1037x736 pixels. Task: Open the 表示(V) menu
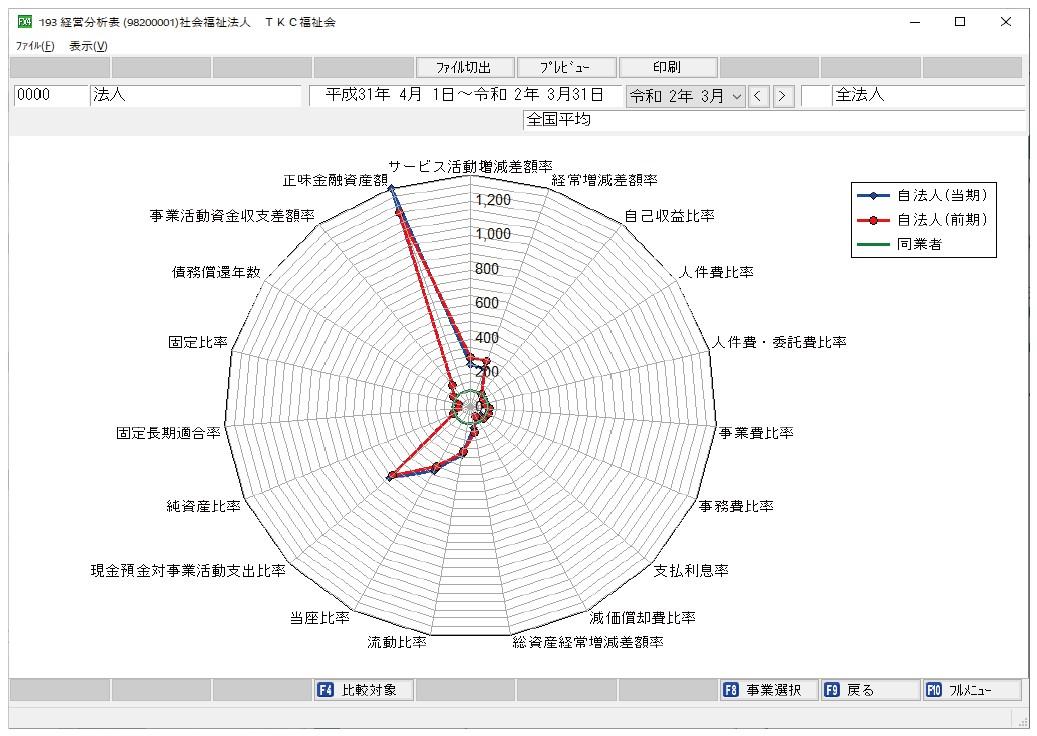click(x=87, y=44)
